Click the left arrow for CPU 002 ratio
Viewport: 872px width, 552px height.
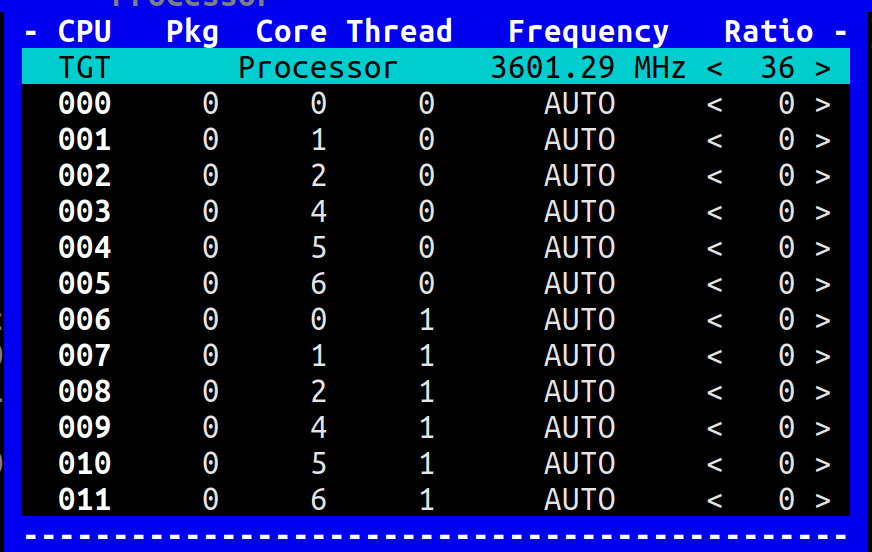tap(715, 177)
